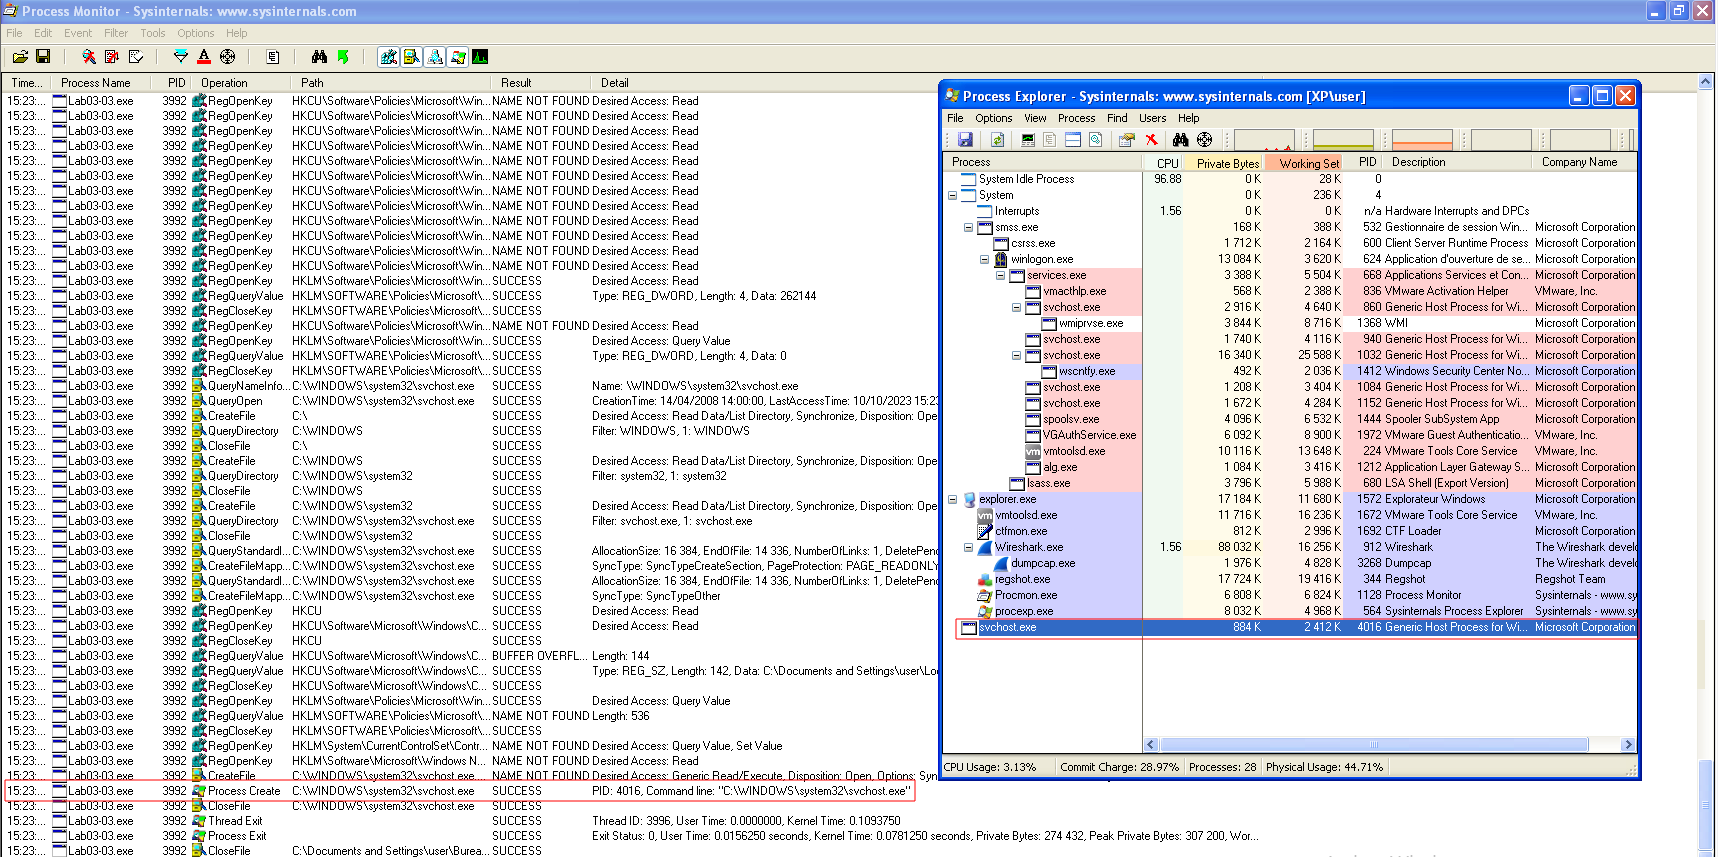Click Process Explorer horizontal scrollbar thumb
Viewport: 1718px width, 857px height.
coord(1374,745)
